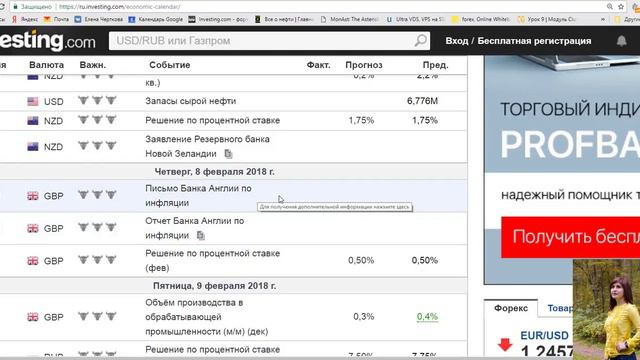The width and height of the screenshot is (640, 360).
Task: Expand hidden bookmarks chevron
Action: click(603, 19)
